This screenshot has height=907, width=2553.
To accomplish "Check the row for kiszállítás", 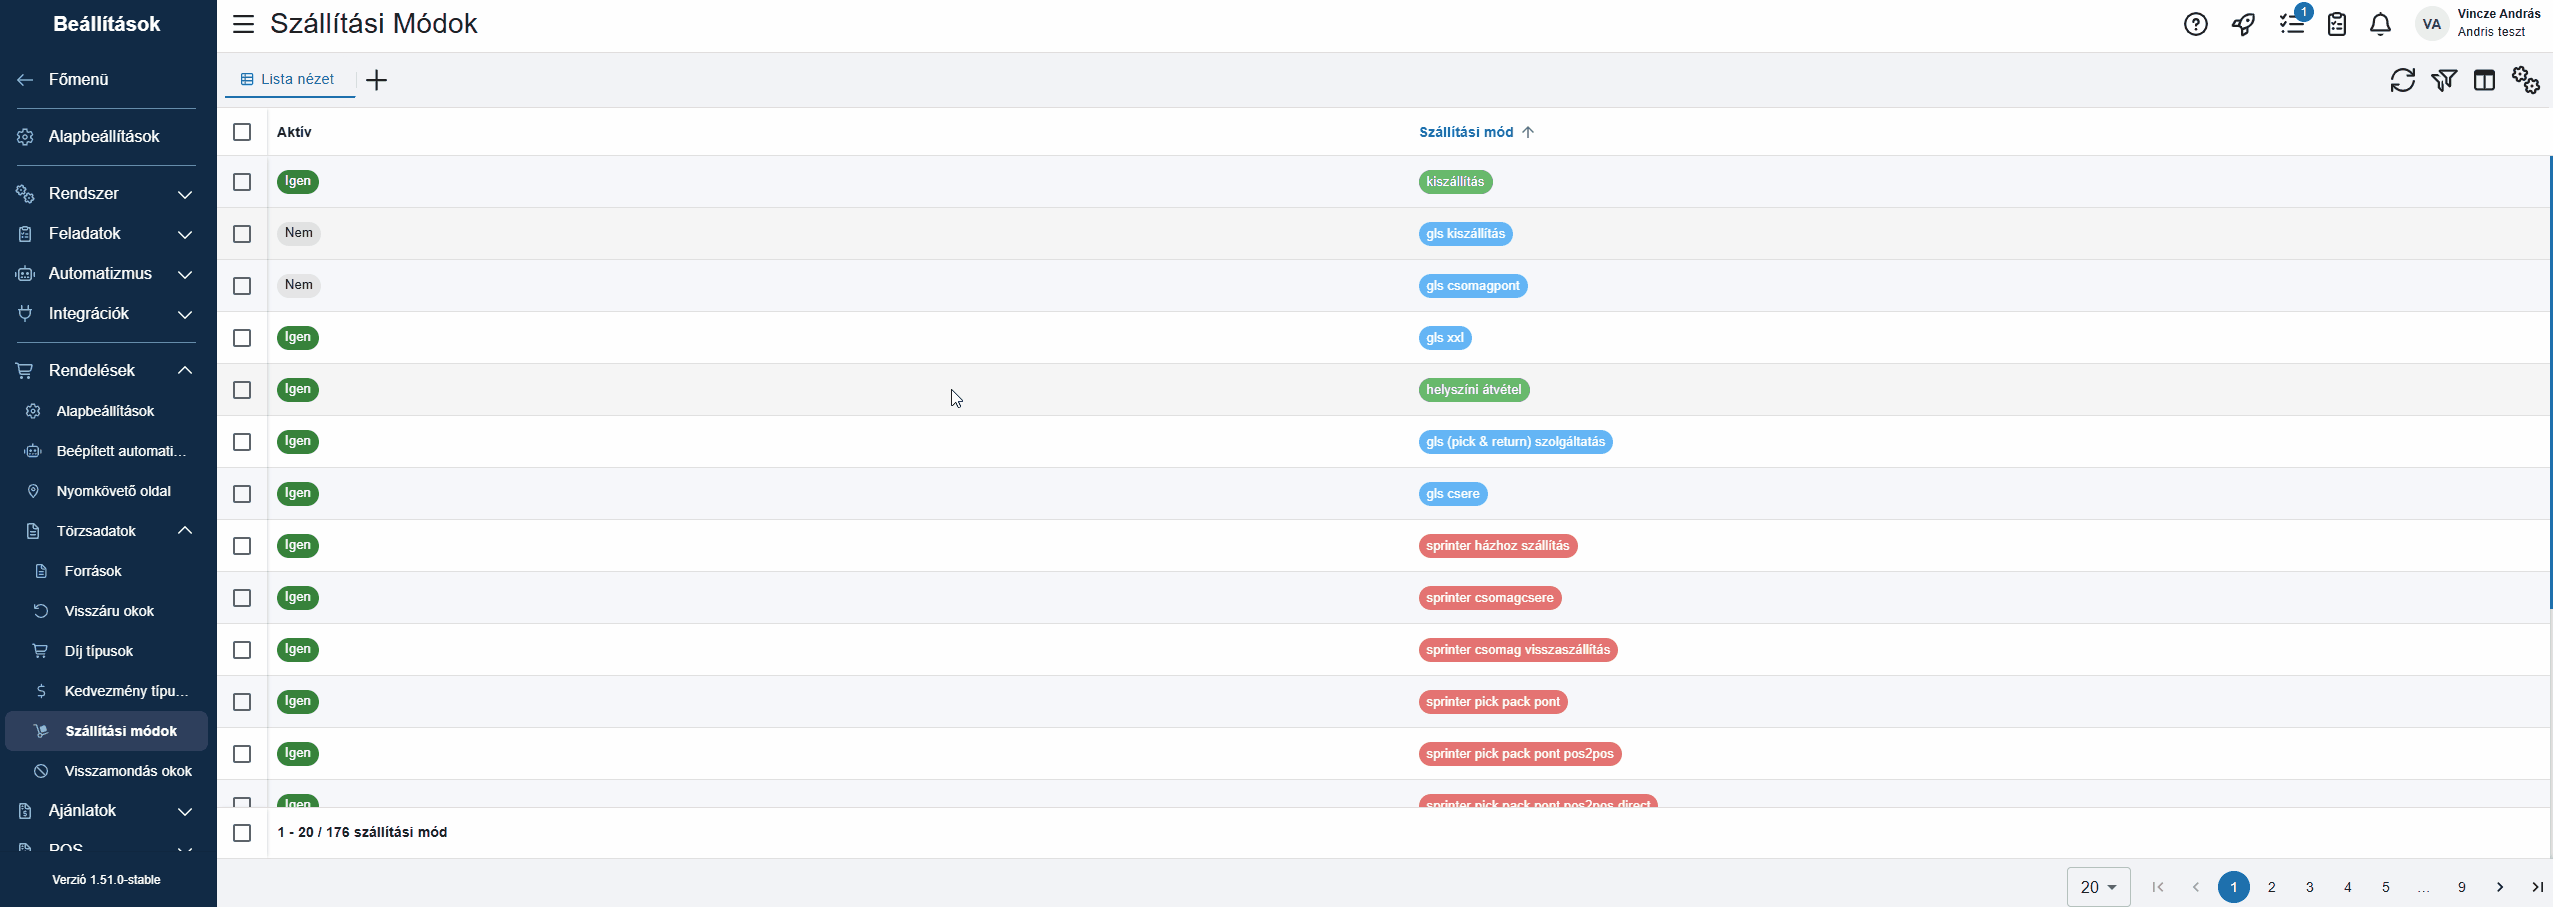I will pyautogui.click(x=242, y=182).
